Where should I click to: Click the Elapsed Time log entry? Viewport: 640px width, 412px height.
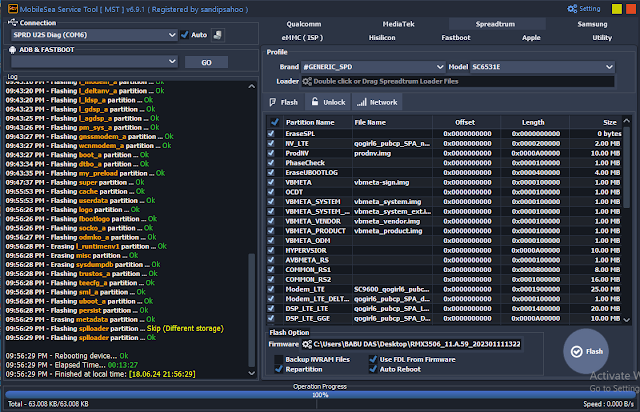[71, 365]
